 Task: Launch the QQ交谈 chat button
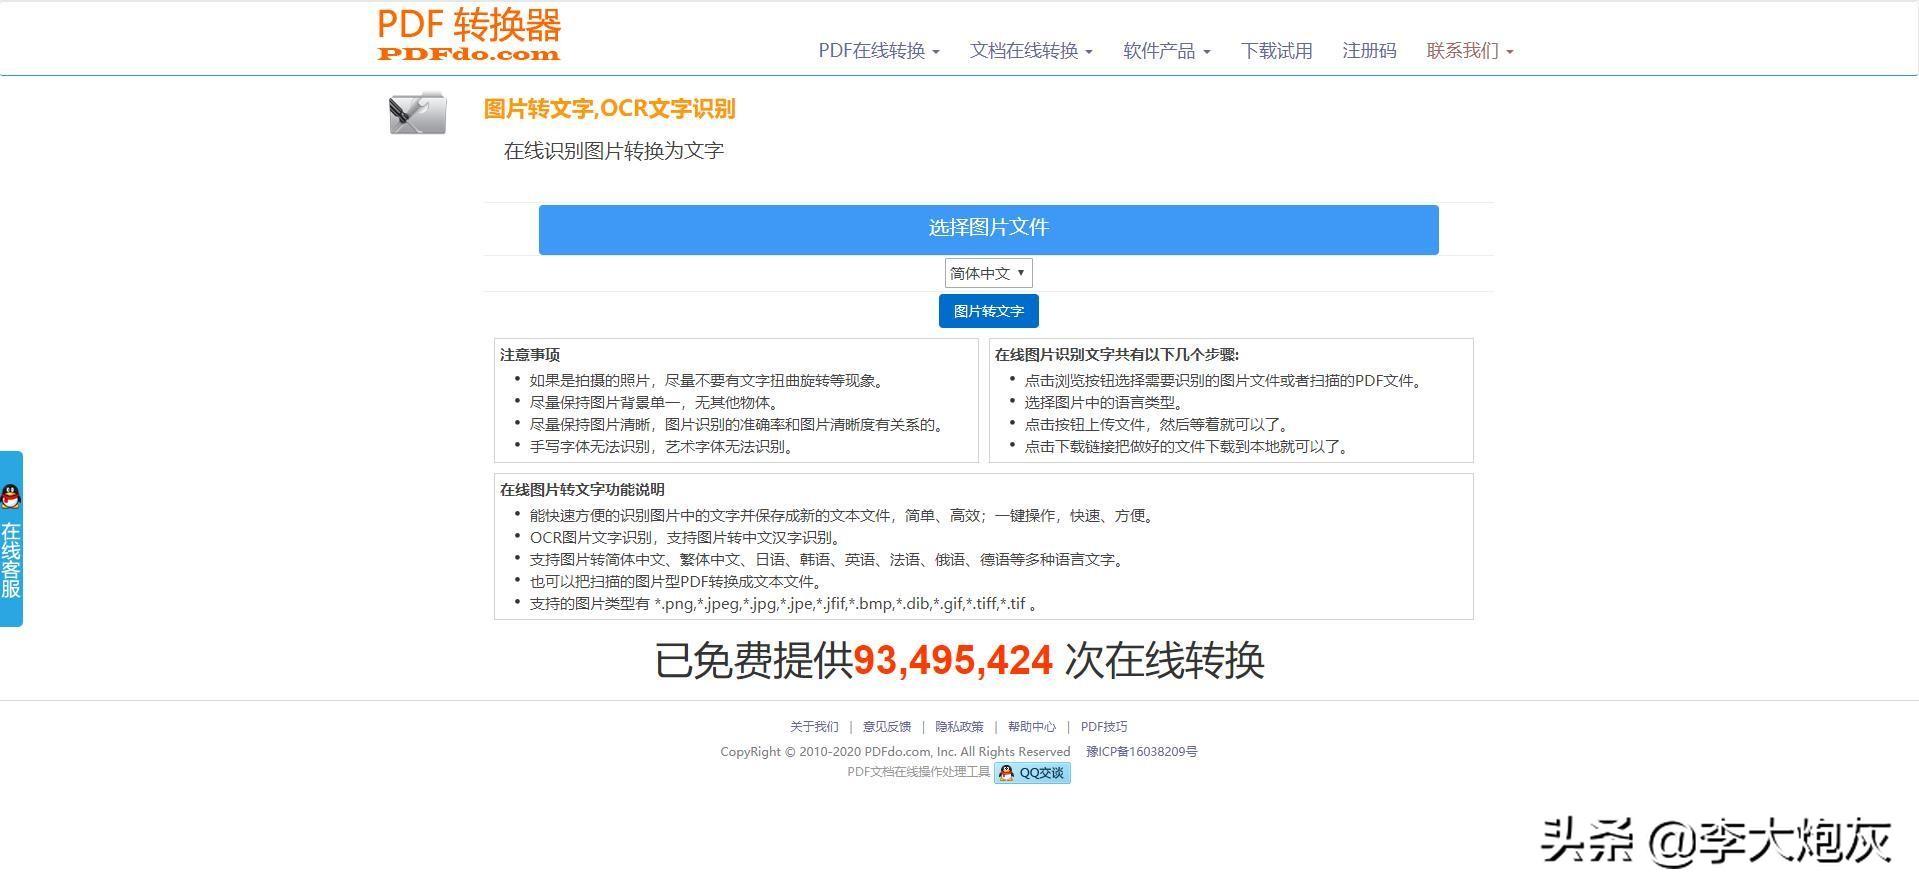pyautogui.click(x=1032, y=773)
